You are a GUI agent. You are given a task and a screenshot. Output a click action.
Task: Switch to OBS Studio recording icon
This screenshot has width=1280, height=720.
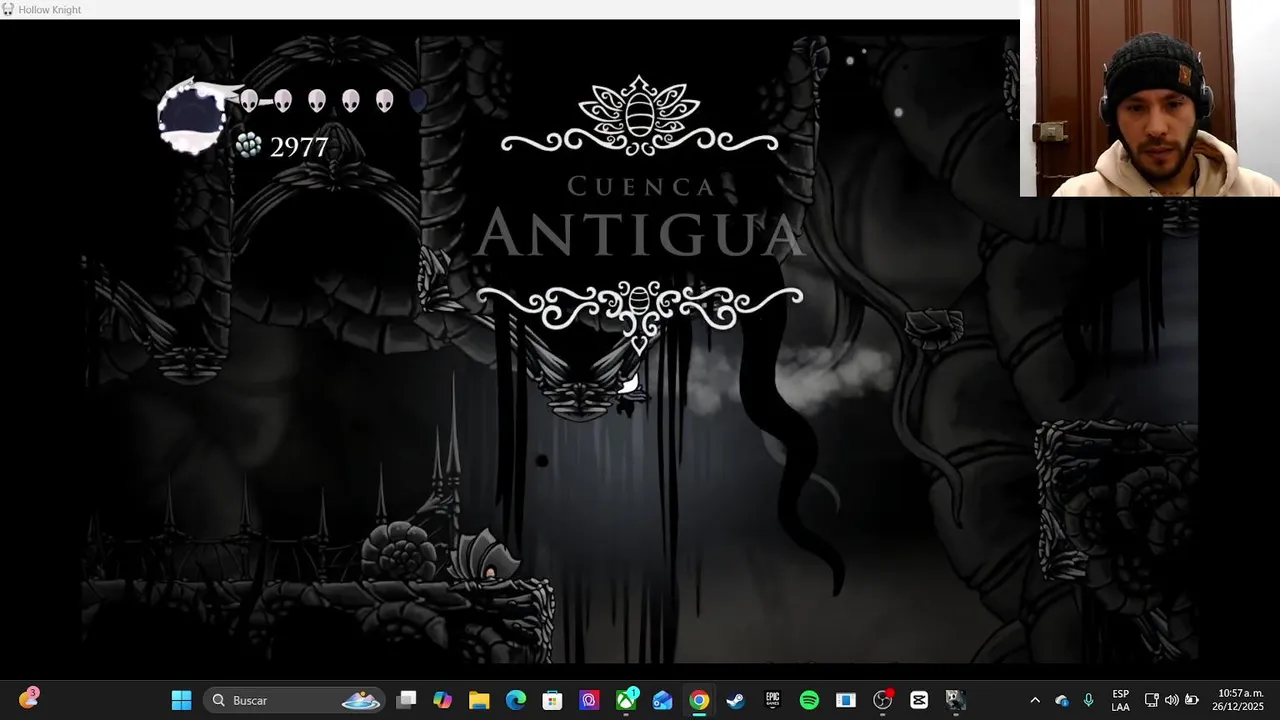click(883, 700)
